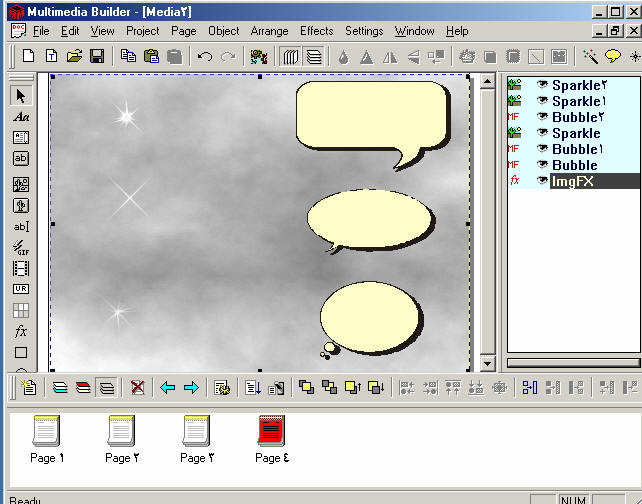
Task: Toggle visibility eye of Sparkle object
Action: 542,133
